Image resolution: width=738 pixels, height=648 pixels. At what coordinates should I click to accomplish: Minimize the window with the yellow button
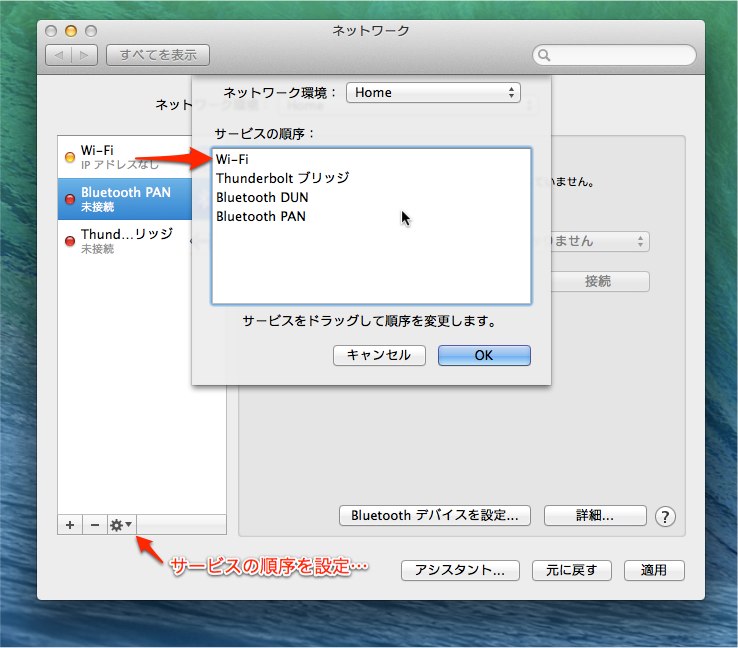tap(71, 31)
